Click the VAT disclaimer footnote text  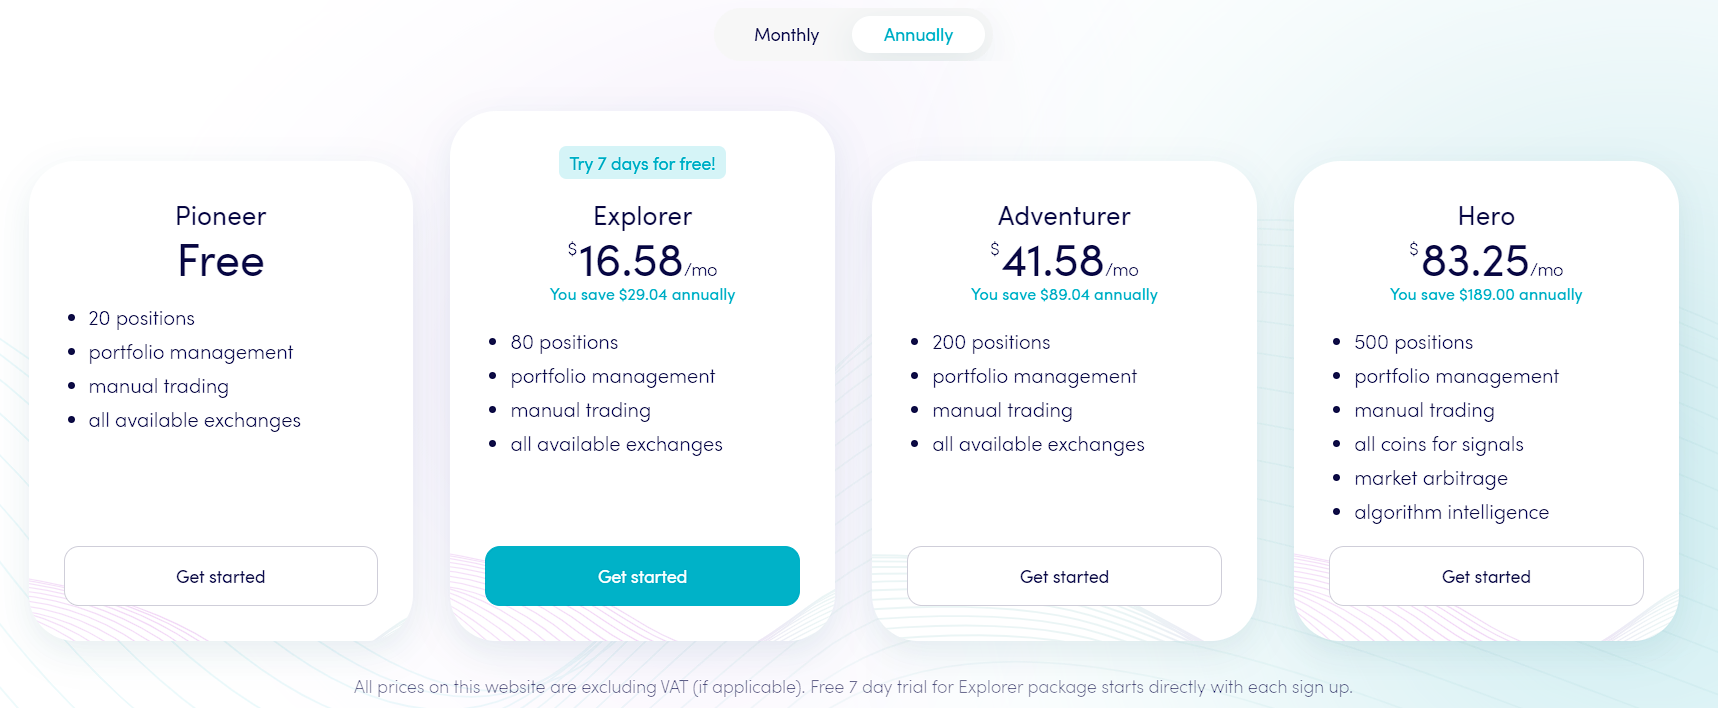point(853,687)
